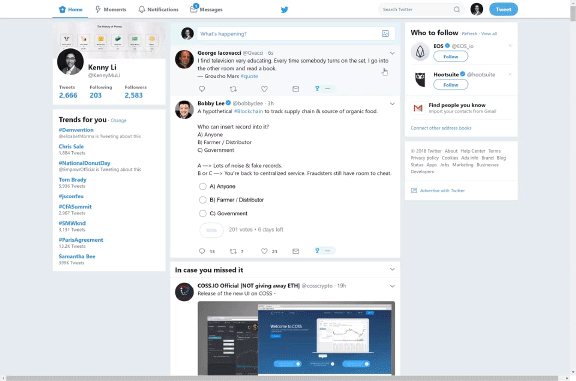This screenshot has height=381, width=576.
Task: Open the Moments tab
Action: (111, 10)
